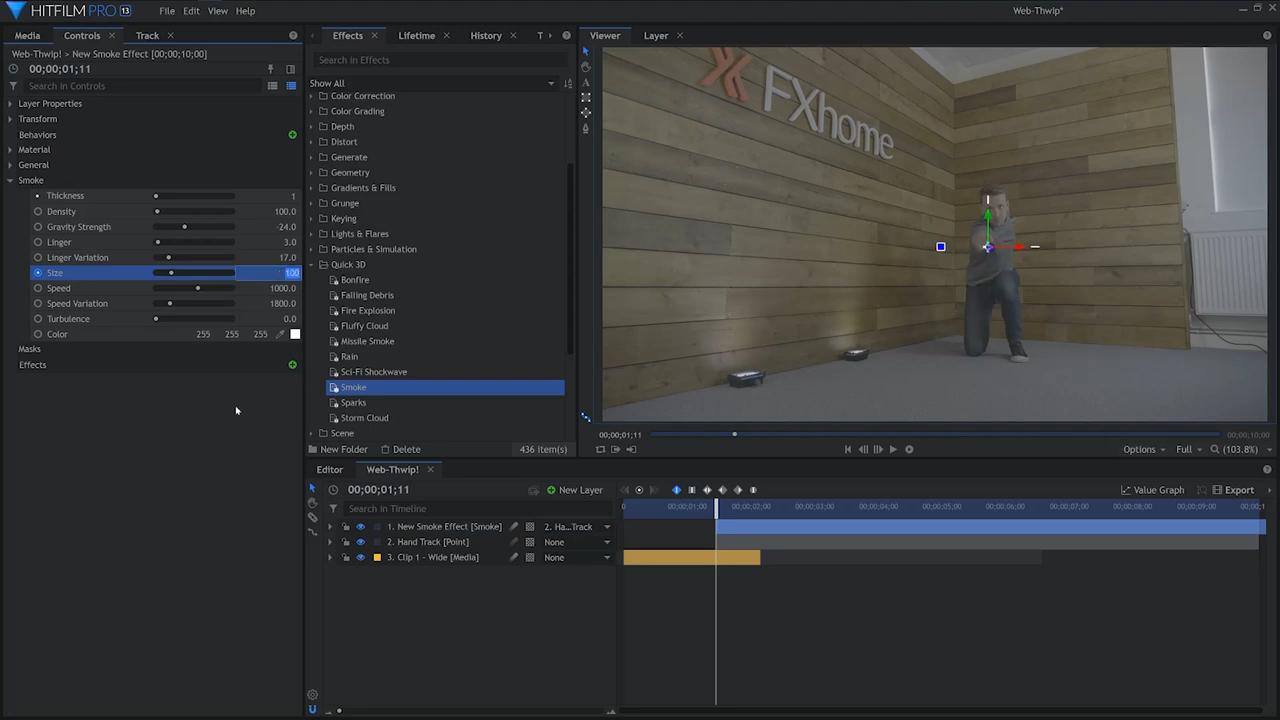1280x720 pixels.
Task: Jump to start in viewer playback
Action: click(848, 449)
